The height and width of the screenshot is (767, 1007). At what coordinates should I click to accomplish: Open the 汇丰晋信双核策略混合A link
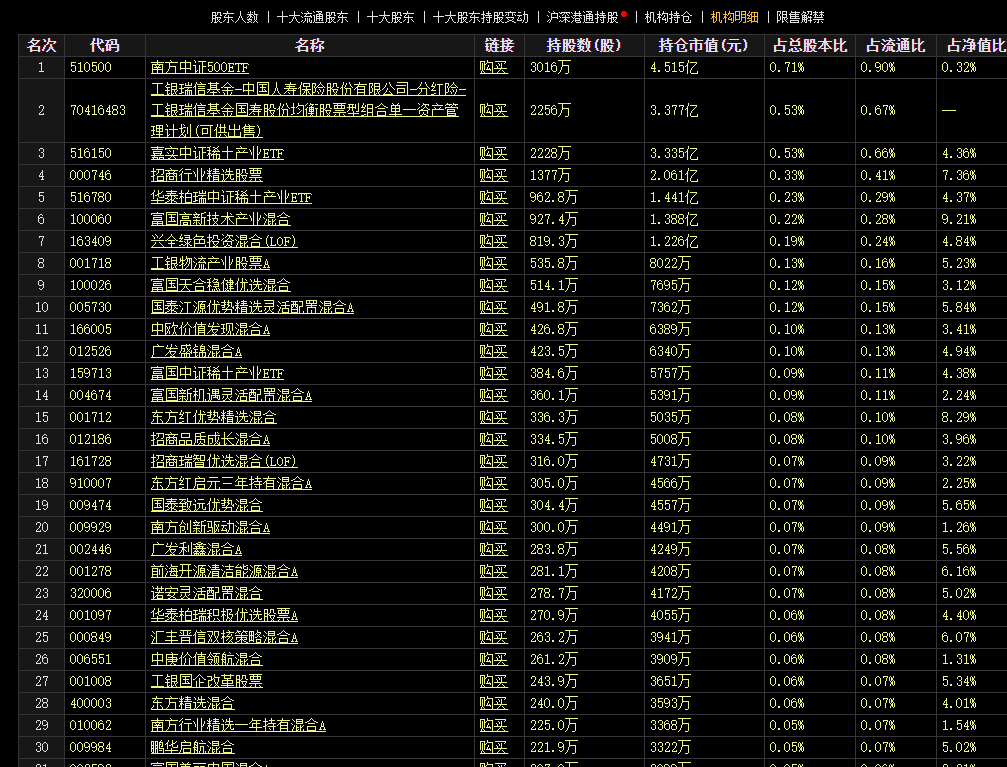point(224,637)
